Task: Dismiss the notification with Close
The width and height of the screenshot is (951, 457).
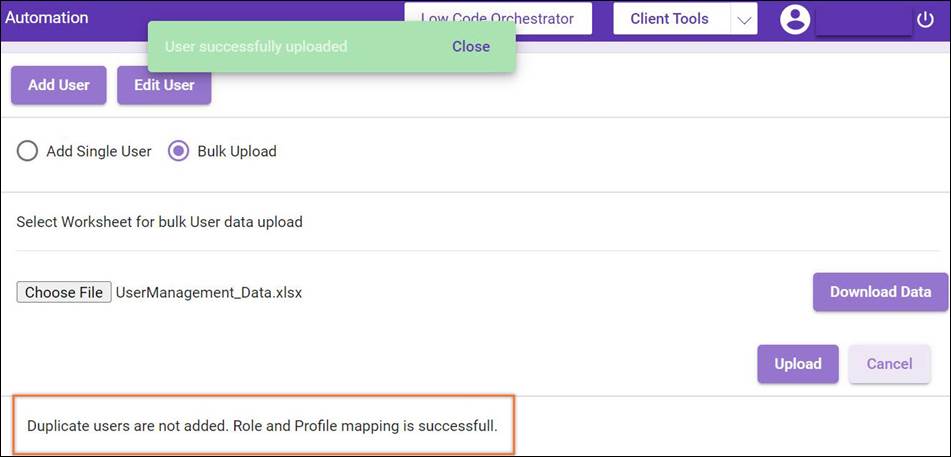Action: pyautogui.click(x=471, y=47)
